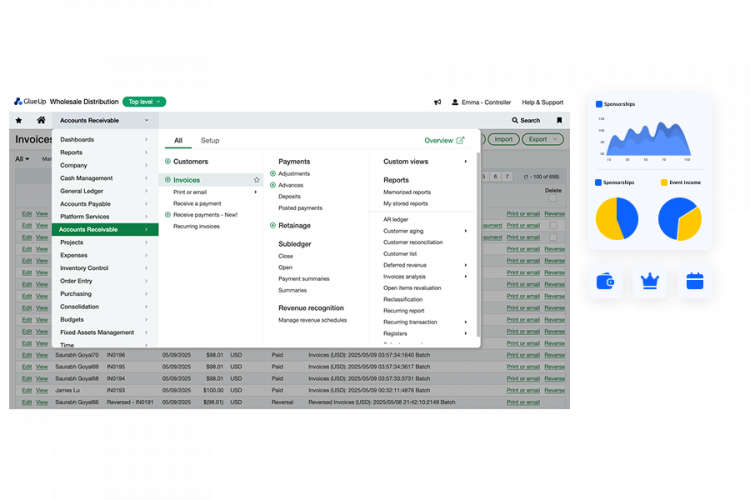Click the green circle icon beside Retainage

273,225
